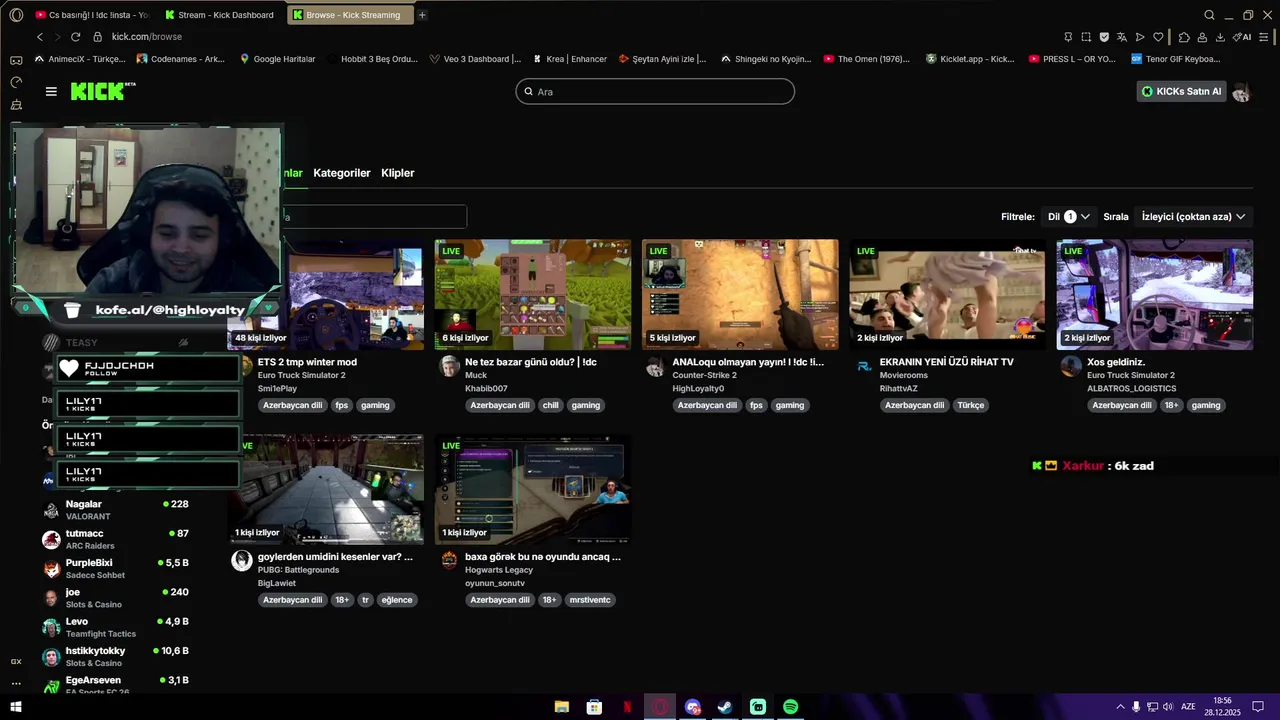Open the Opera tab search magnifier

click(1209, 15)
